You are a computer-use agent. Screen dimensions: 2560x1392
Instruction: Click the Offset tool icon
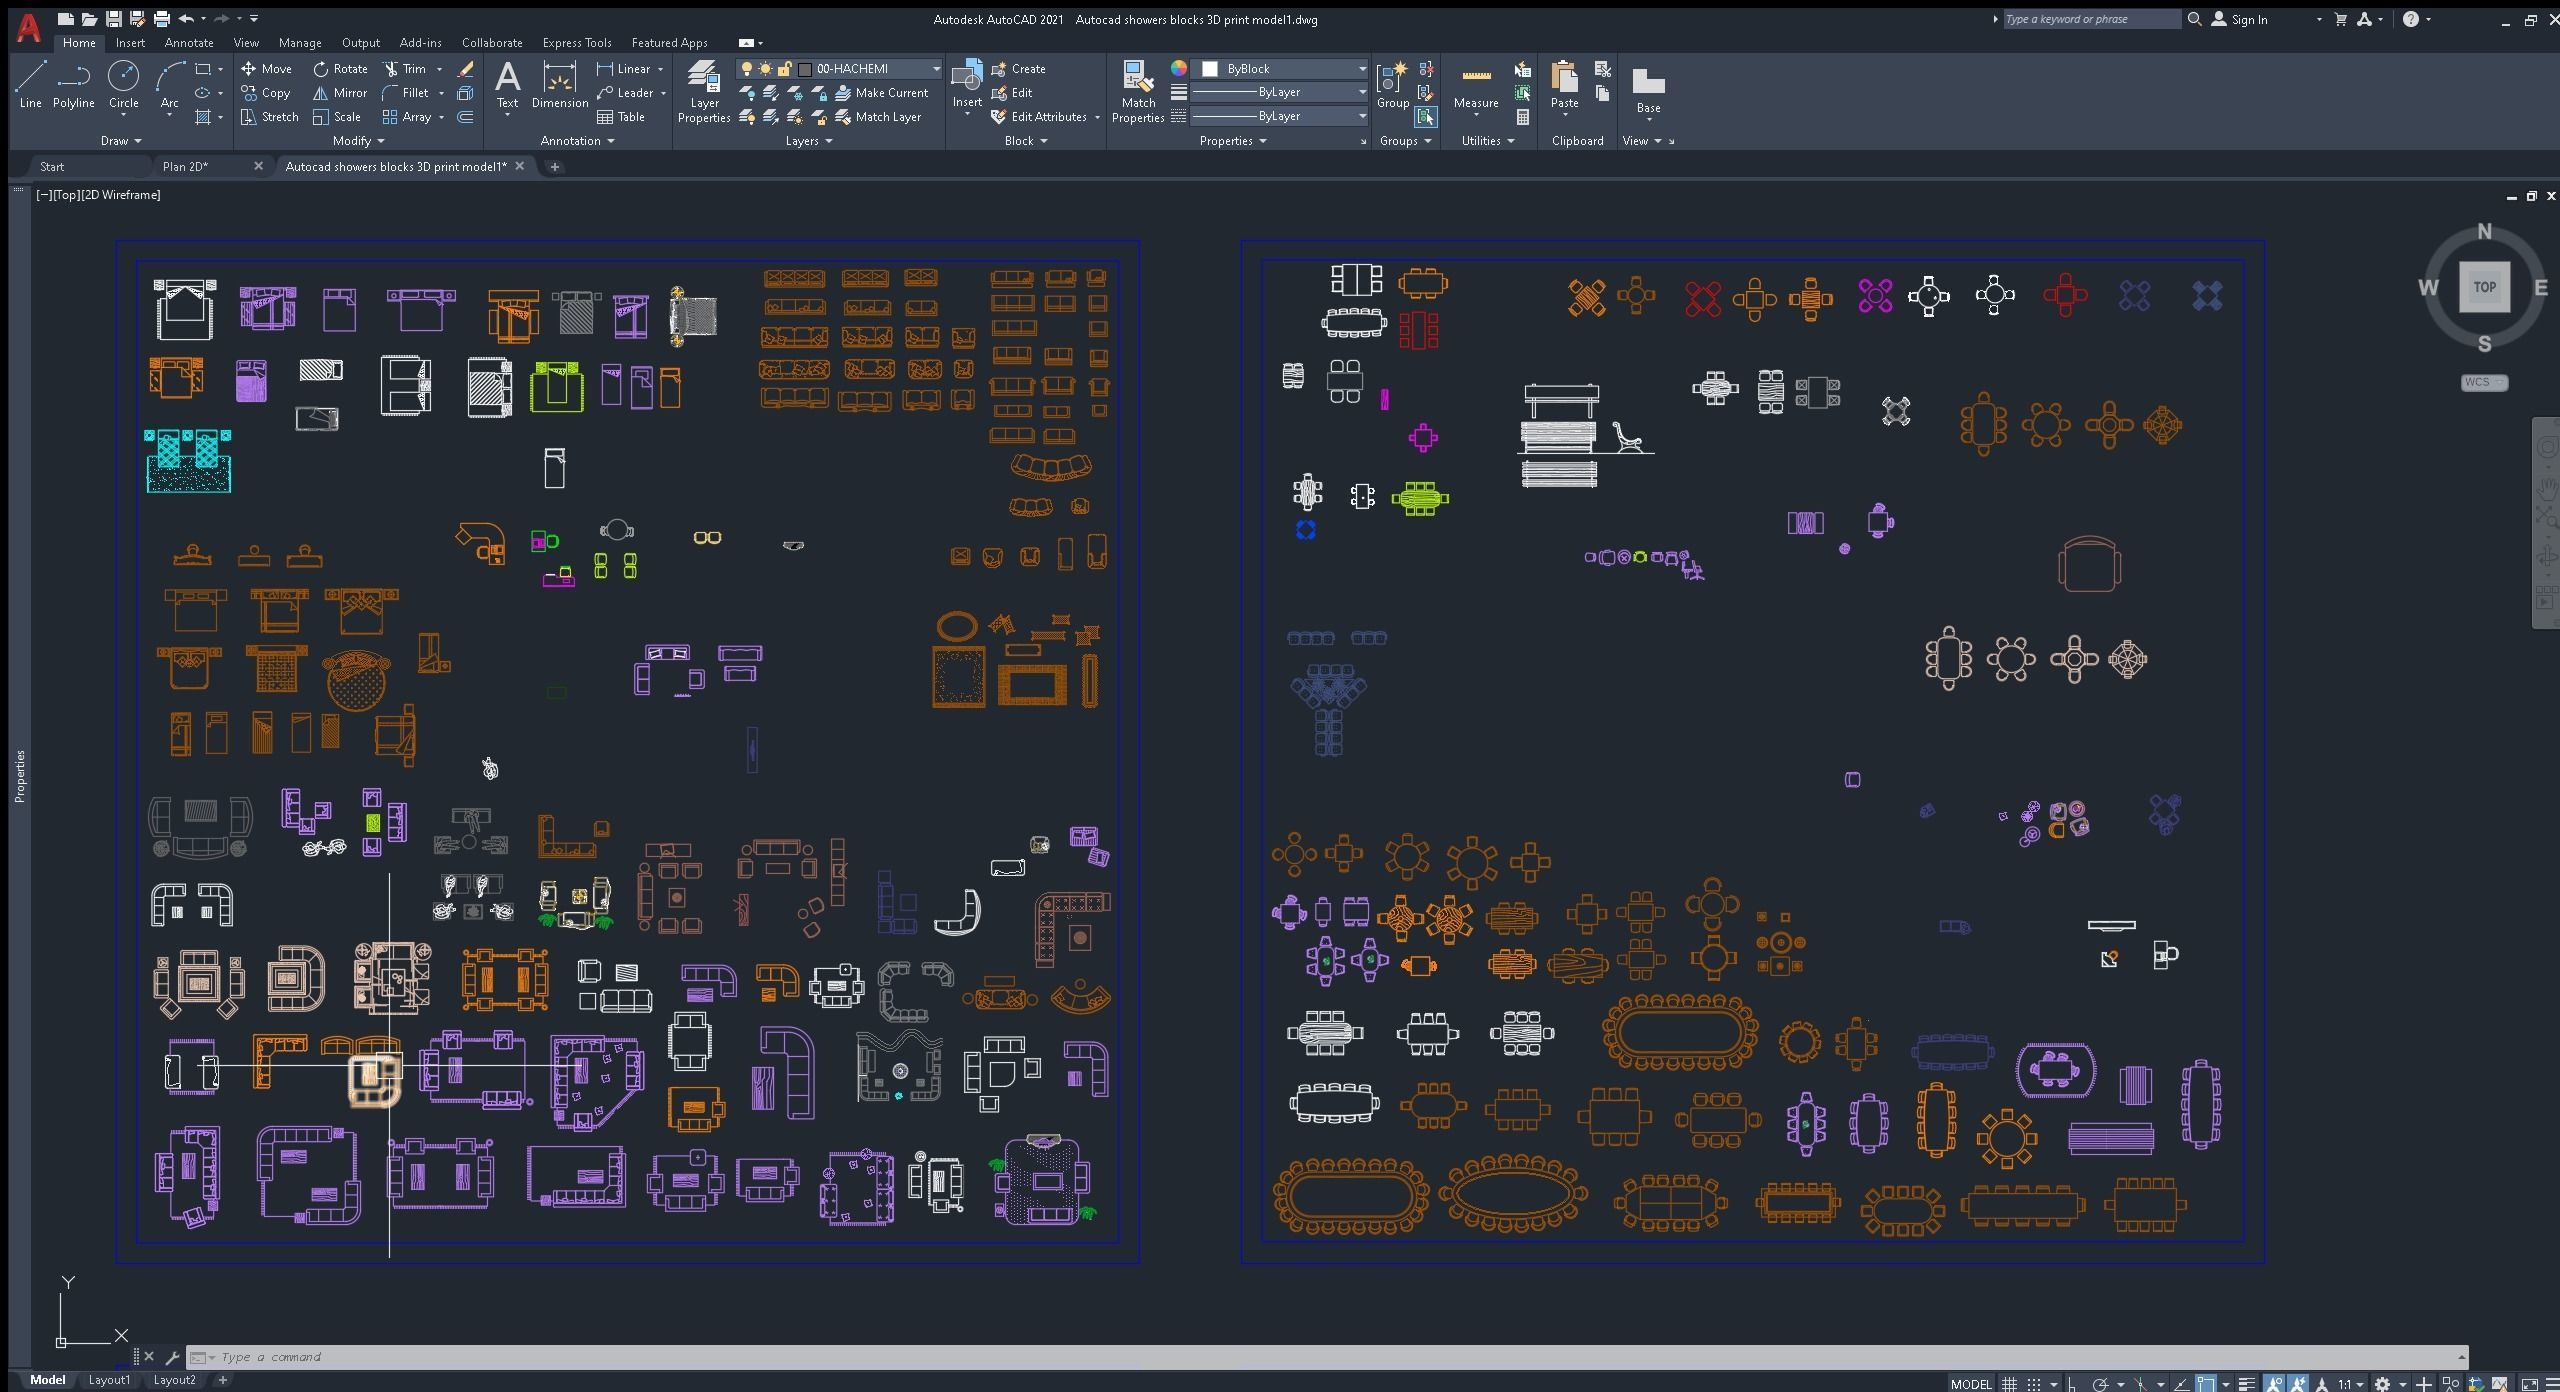point(465,117)
